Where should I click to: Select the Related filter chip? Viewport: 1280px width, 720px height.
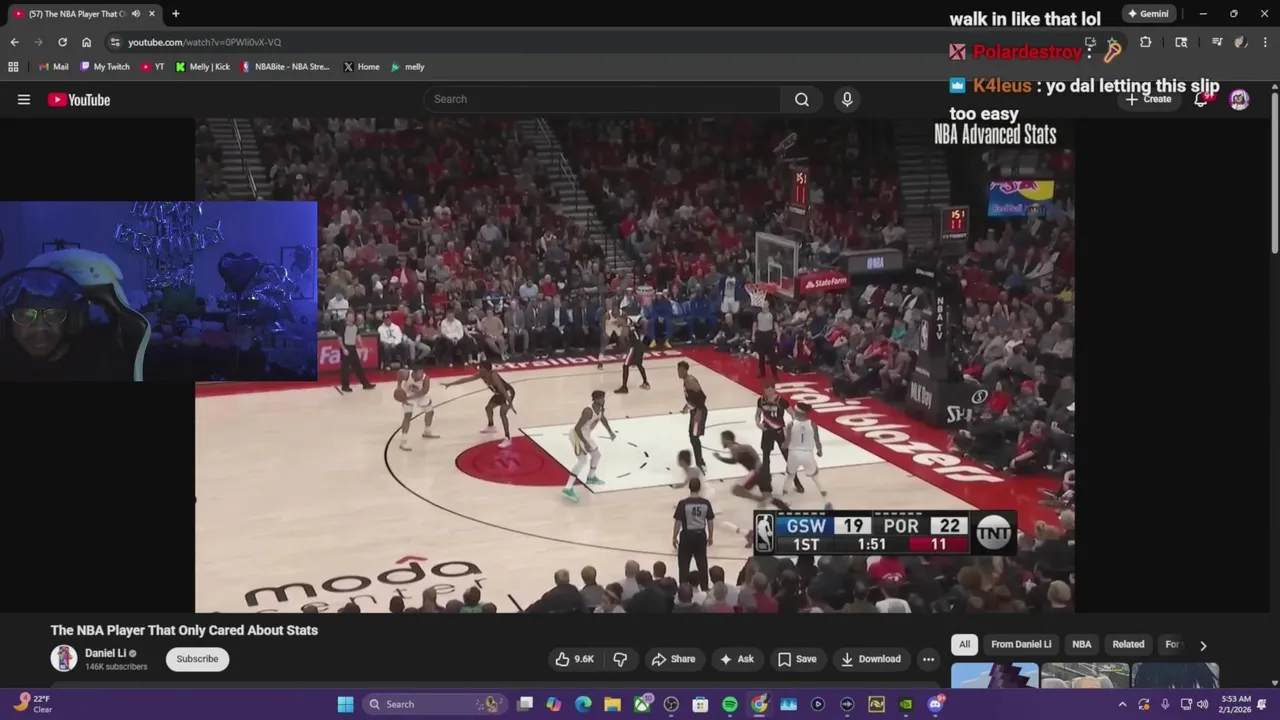(1128, 644)
